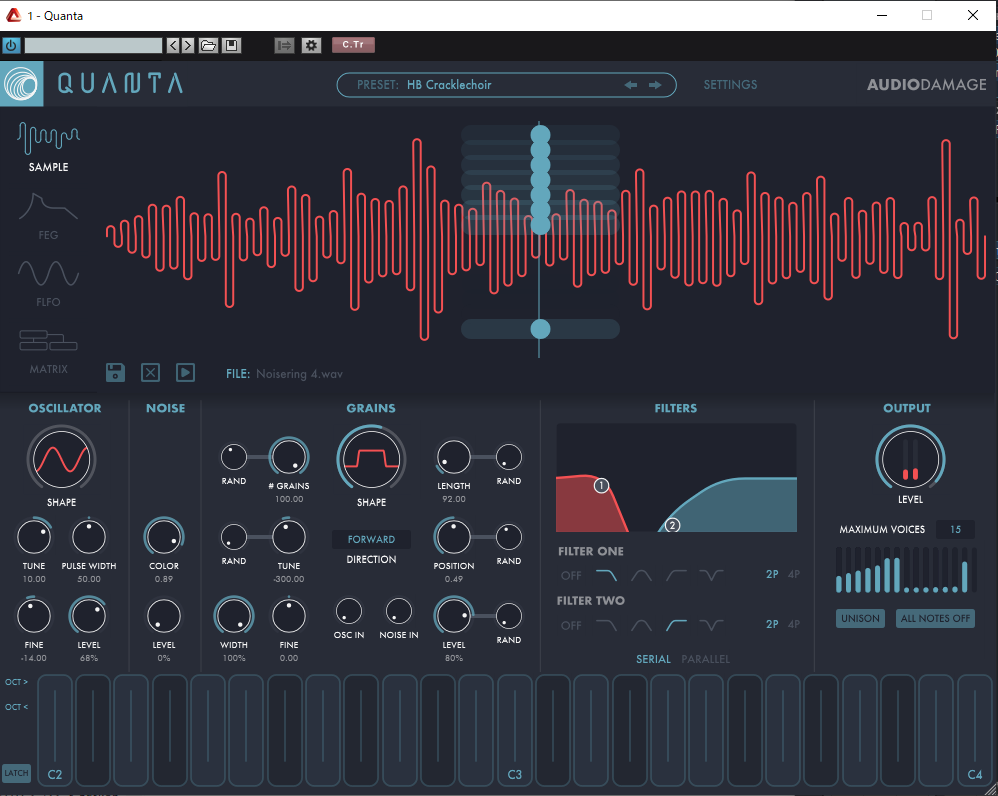Select high-pass shape icon for Filter One
This screenshot has height=796, width=998.
click(676, 575)
